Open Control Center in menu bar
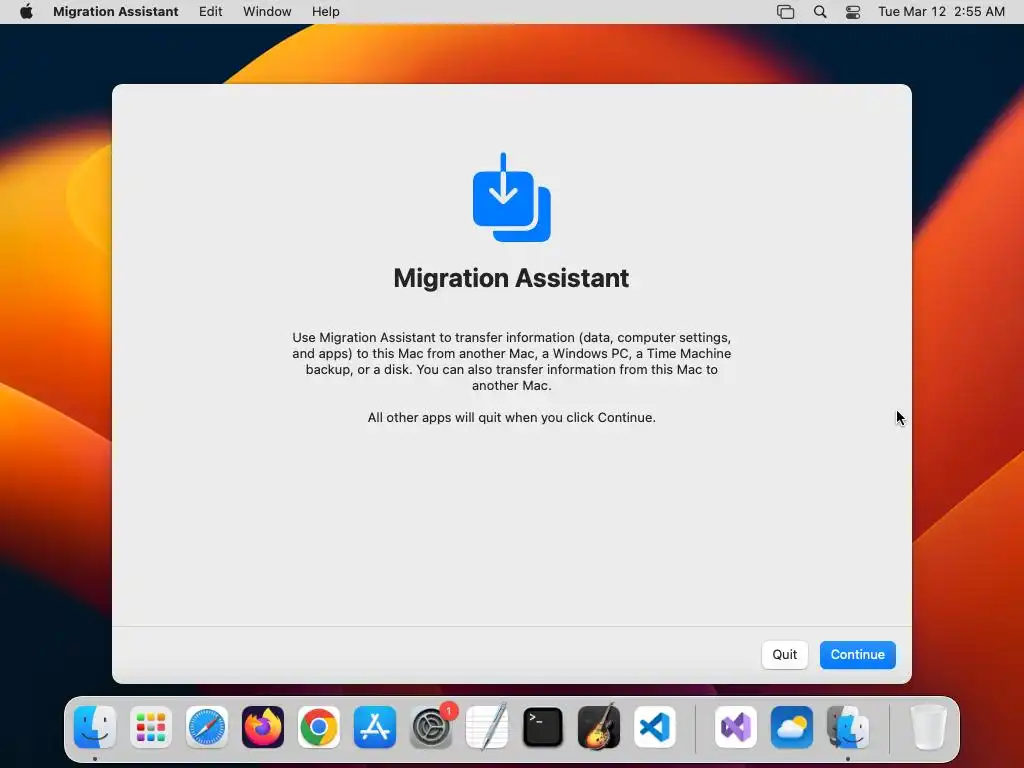 852,12
